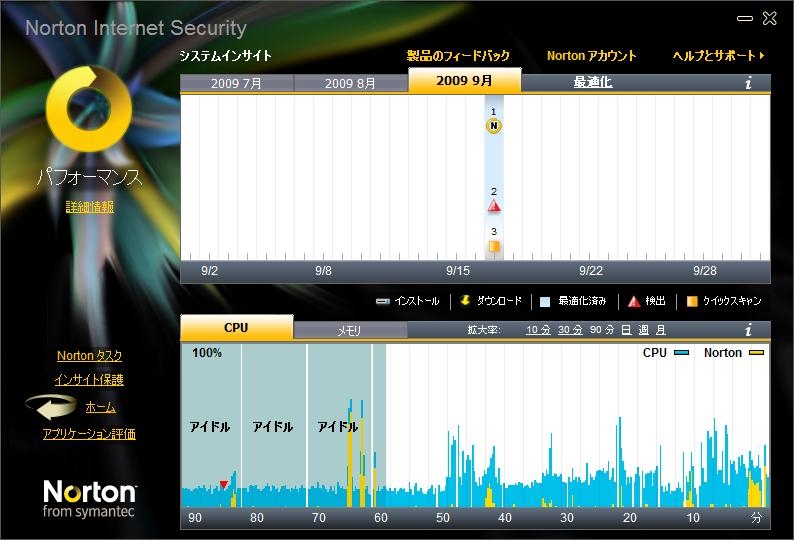Viewport: 795px width, 541px height.
Task: Set zoom to 30 分
Action: 570,330
